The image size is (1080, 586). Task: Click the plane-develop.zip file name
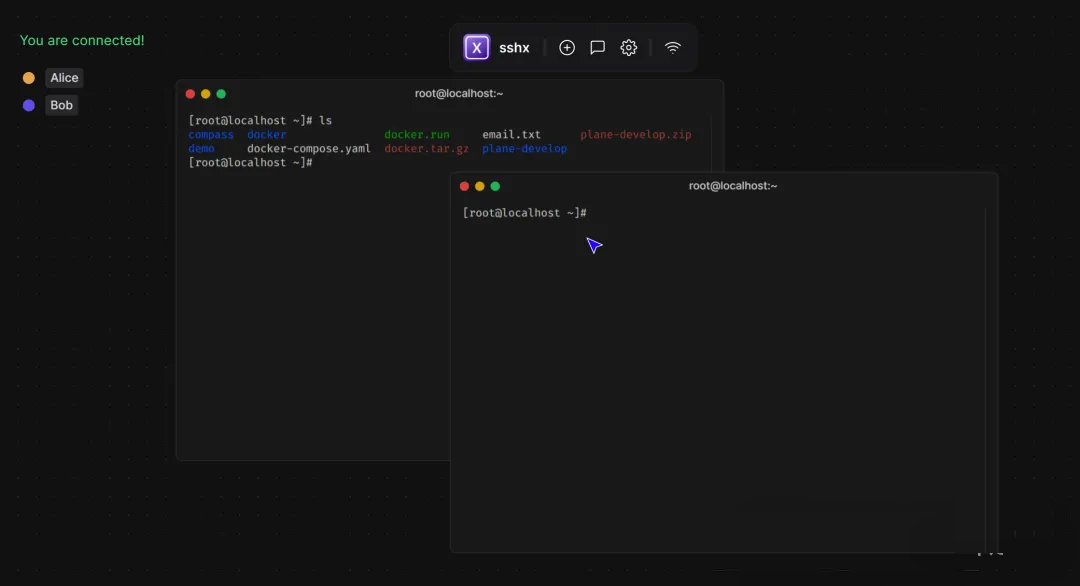pyautogui.click(x=635, y=134)
